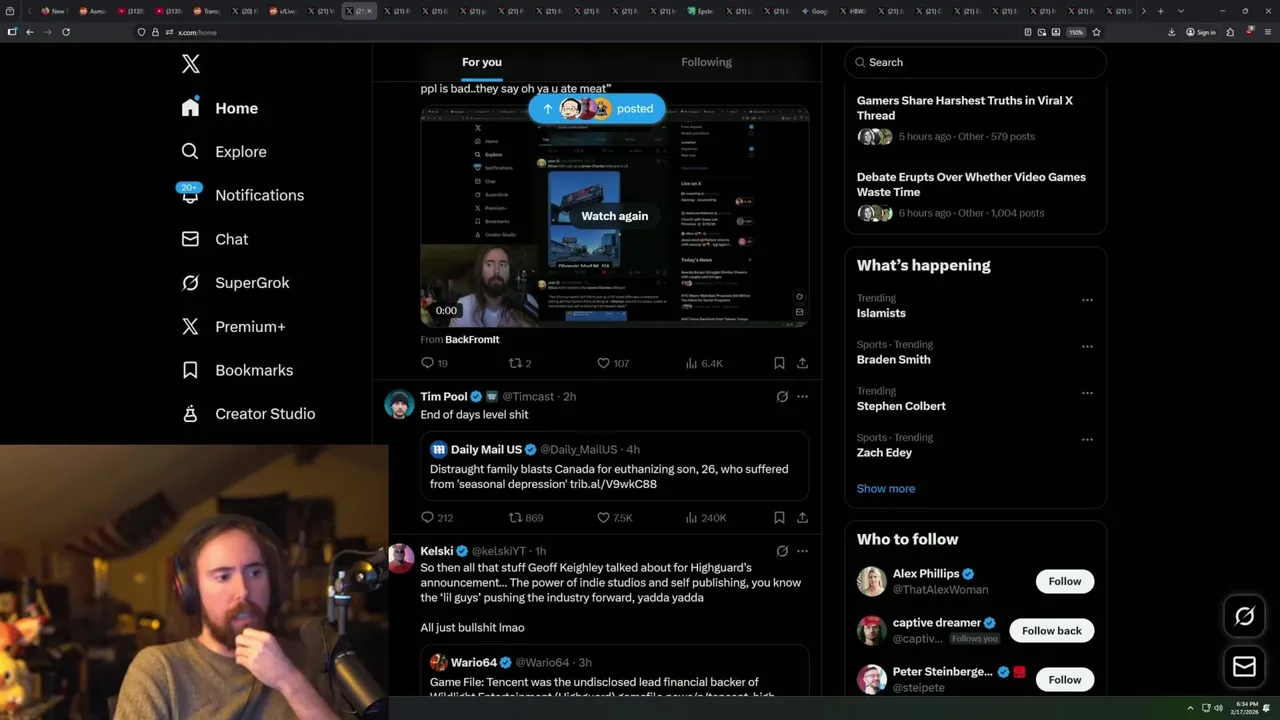Viewport: 1280px width, 720px height.
Task: Open more options for Stephen Colbert trend
Action: [x=1087, y=393]
